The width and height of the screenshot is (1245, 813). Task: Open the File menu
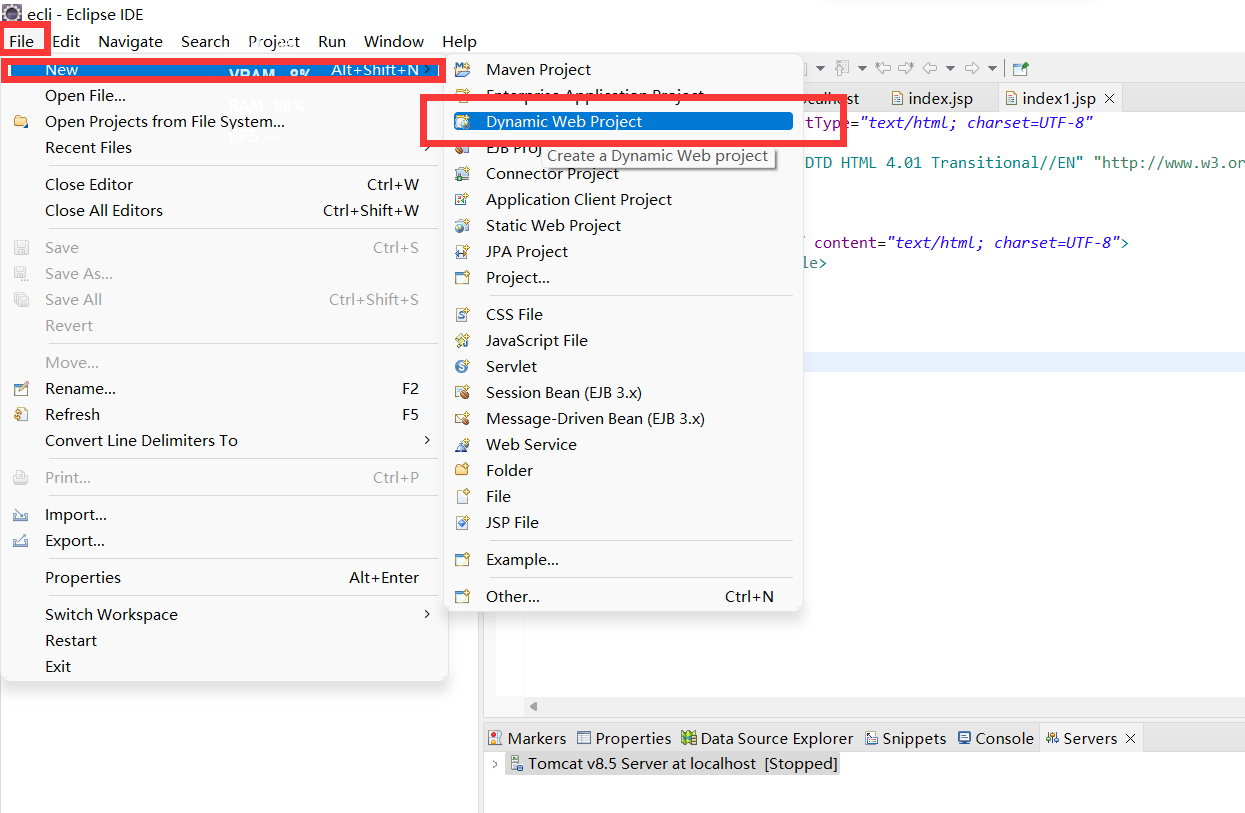pos(21,41)
